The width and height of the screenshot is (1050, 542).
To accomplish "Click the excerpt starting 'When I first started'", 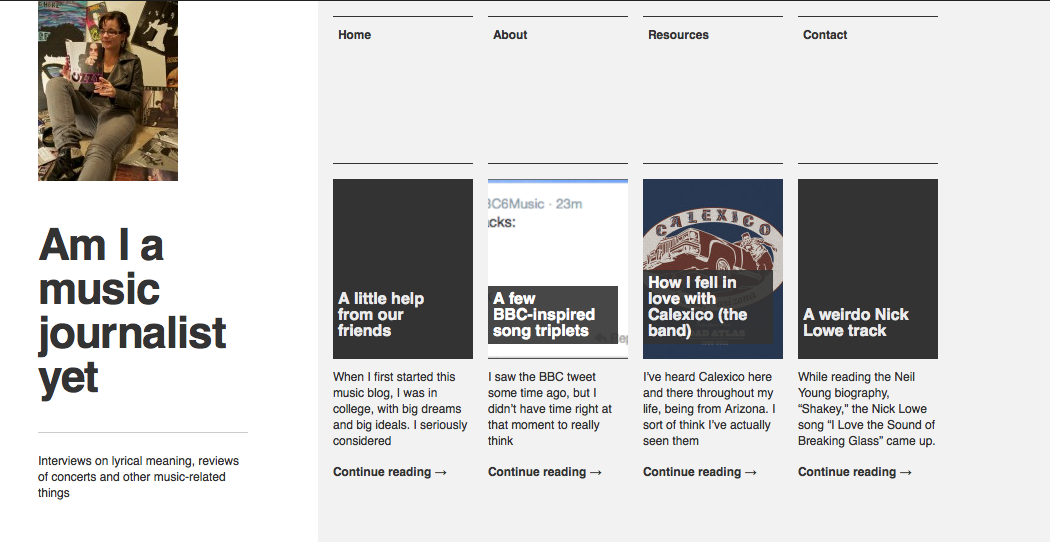I will 400,409.
